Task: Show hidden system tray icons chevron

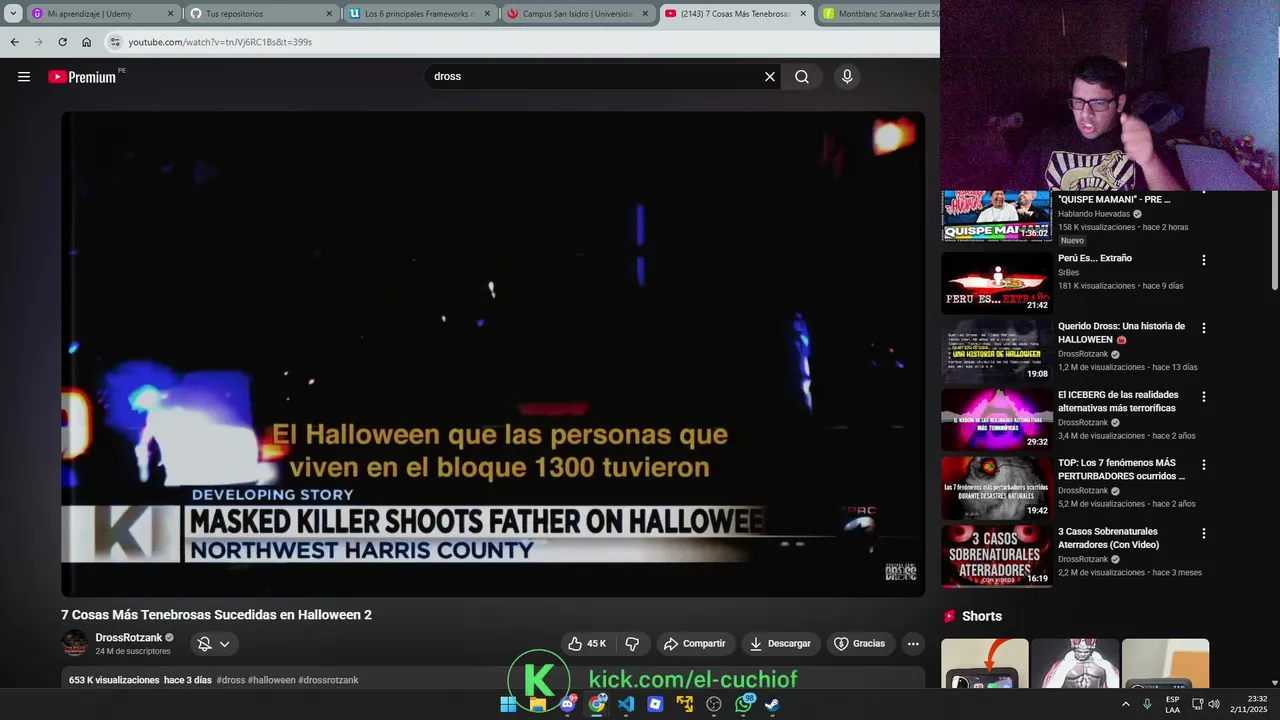Action: (1126, 704)
